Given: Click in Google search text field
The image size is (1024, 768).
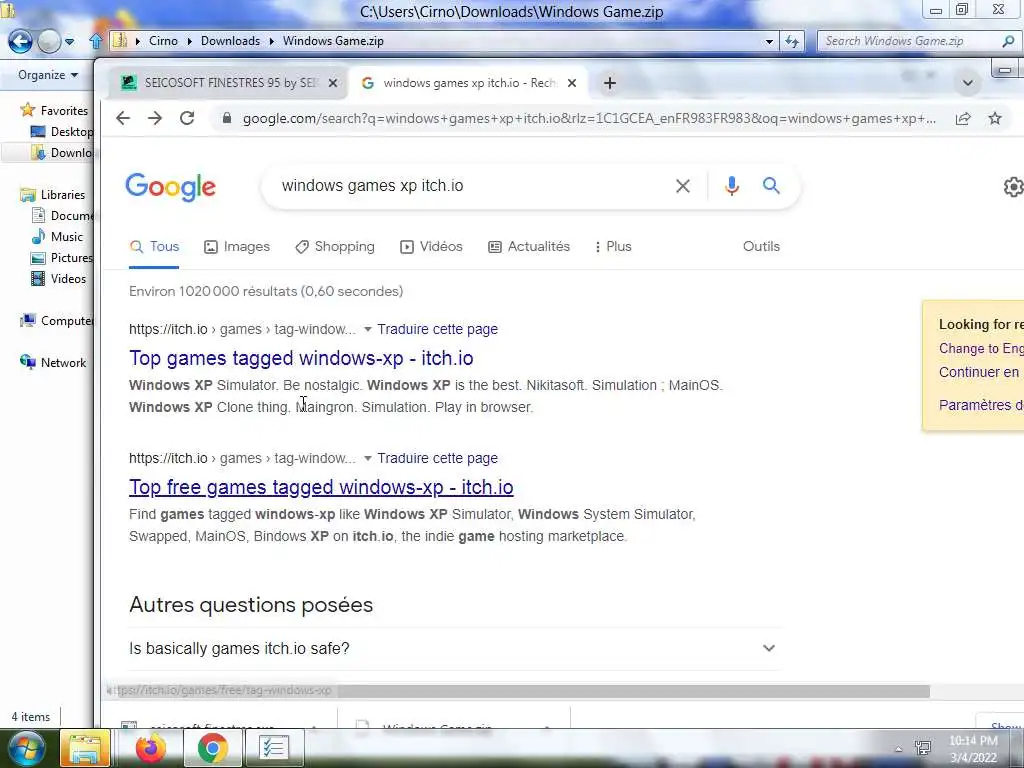Looking at the screenshot, I should [472, 186].
